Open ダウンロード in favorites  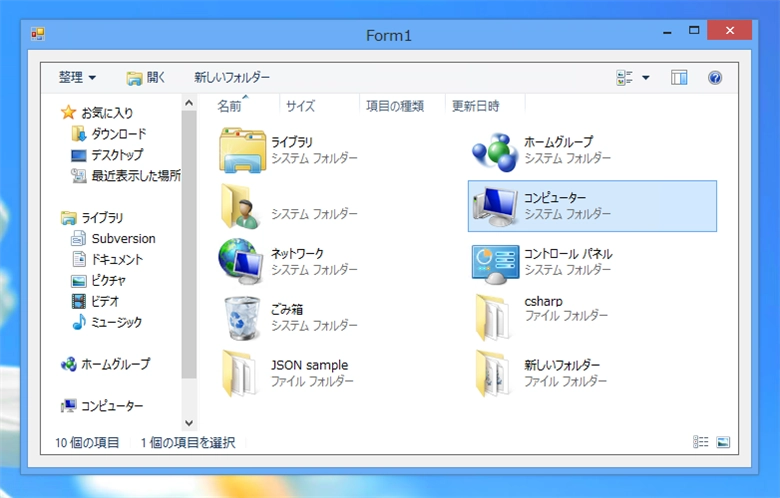tap(118, 134)
